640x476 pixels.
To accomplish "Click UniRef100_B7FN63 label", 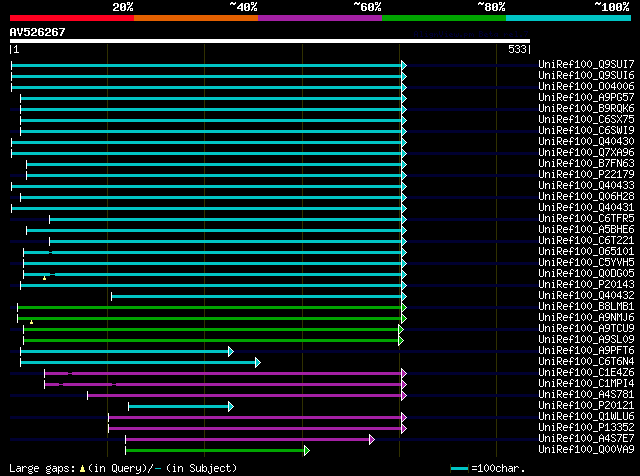I will [x=586, y=163].
